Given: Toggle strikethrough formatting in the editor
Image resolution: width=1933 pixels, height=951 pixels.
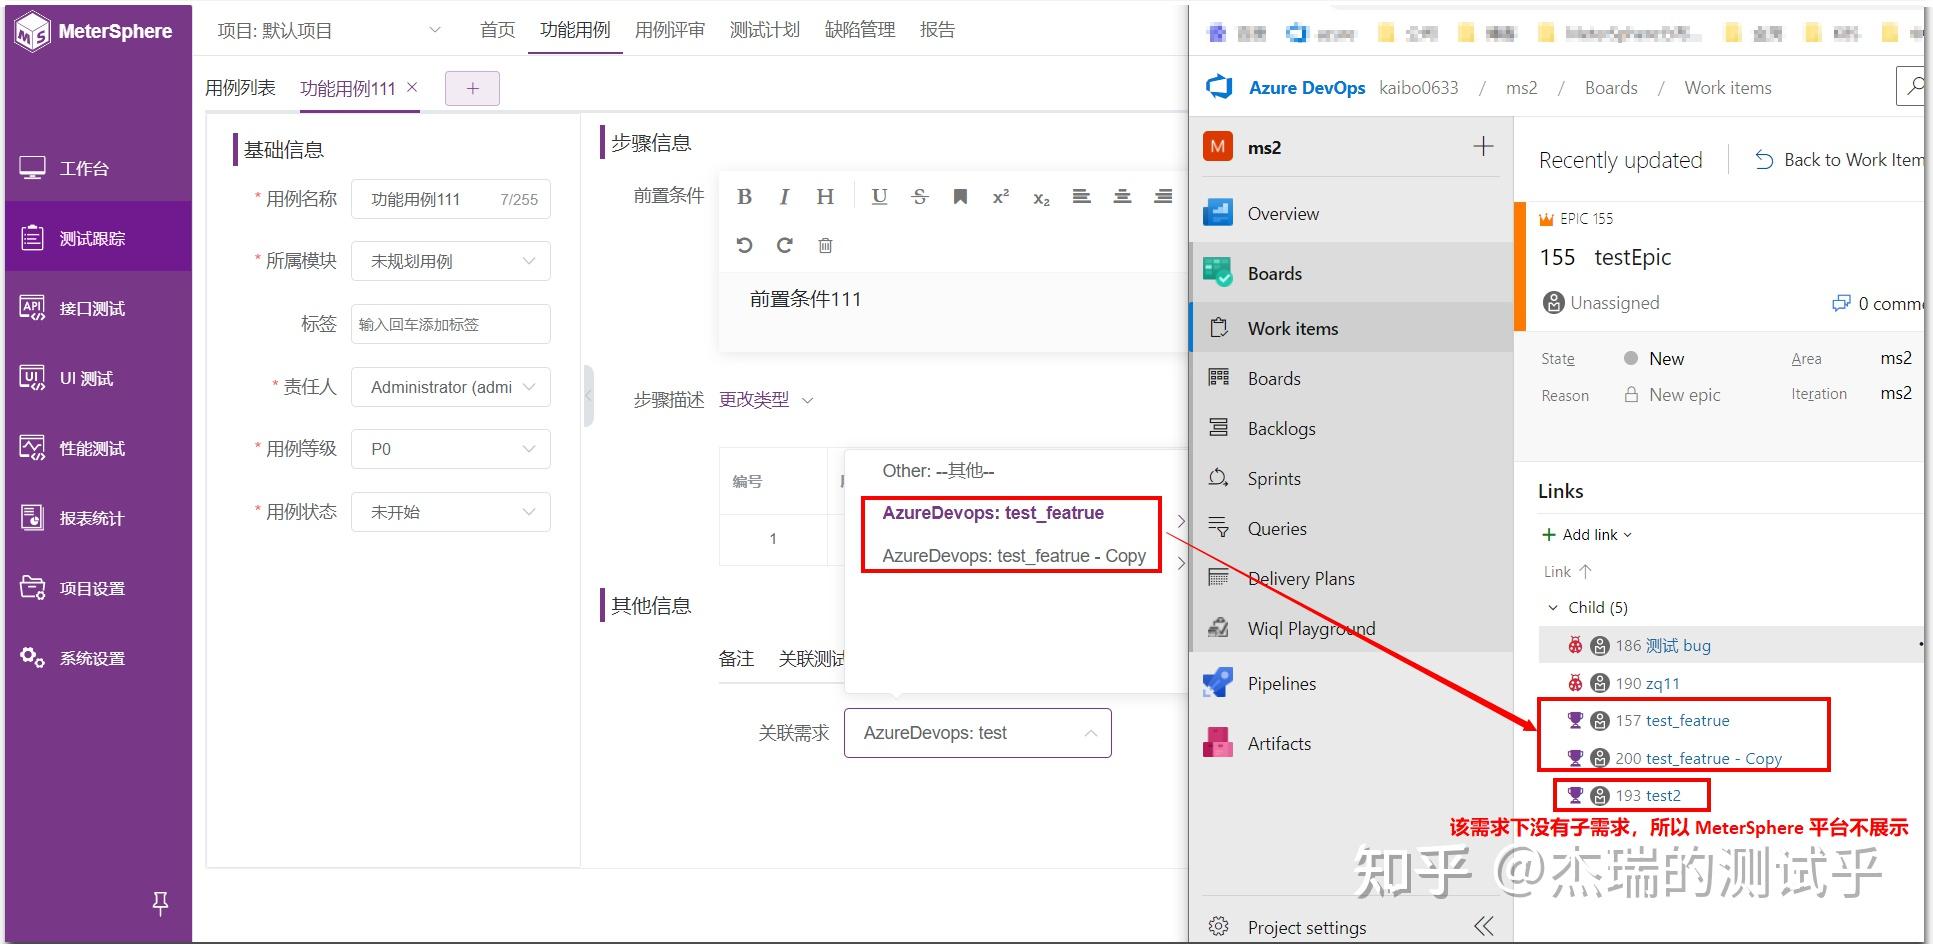Looking at the screenshot, I should tap(919, 196).
